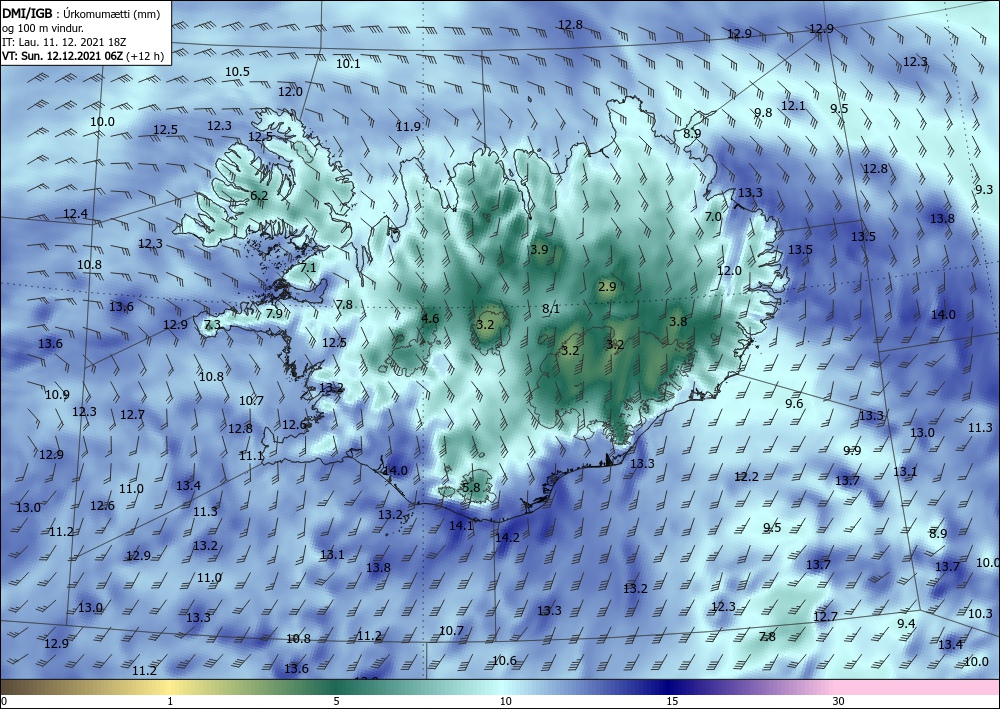Click the color scale label "5"
Viewport: 1000px width, 709px height.
pos(336,701)
